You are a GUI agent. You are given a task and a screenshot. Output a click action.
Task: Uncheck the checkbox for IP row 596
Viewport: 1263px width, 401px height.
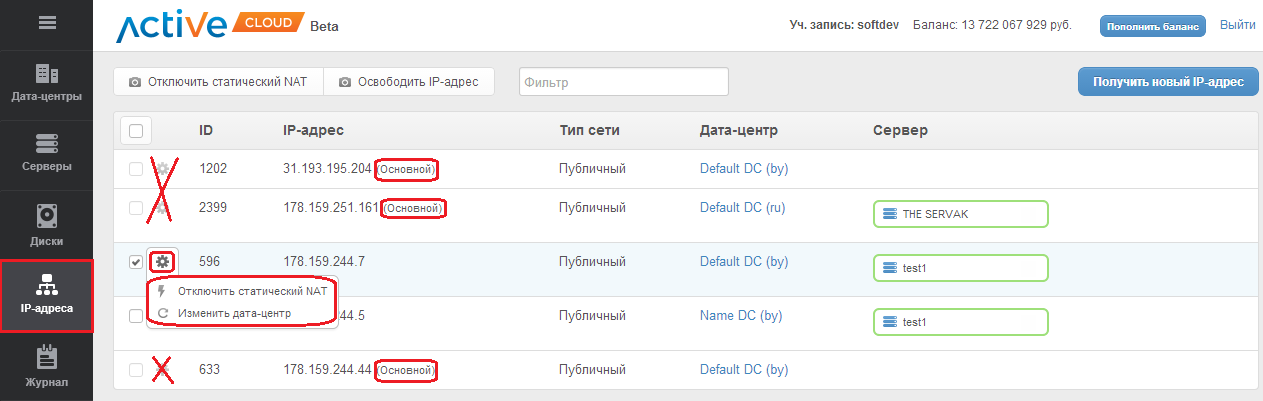[136, 262]
